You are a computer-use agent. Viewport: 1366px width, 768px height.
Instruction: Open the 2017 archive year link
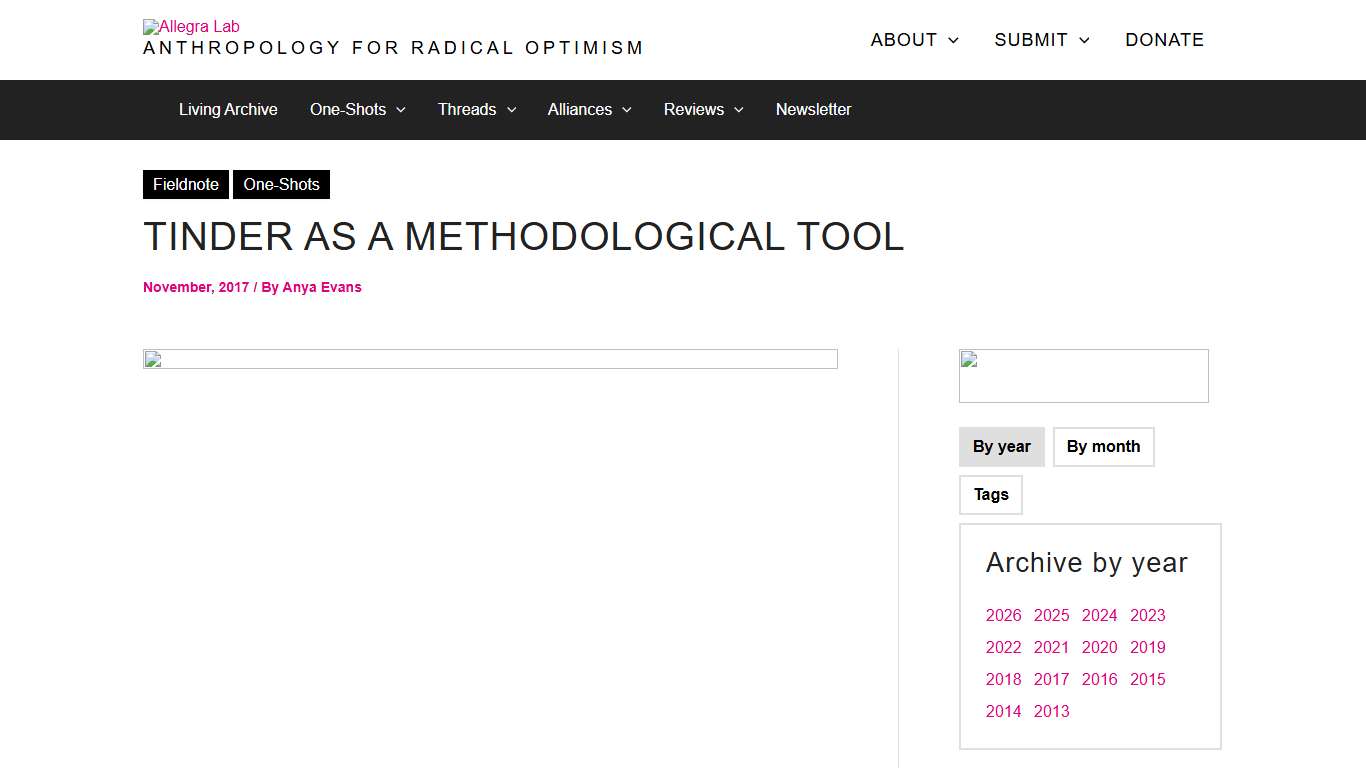[1051, 679]
